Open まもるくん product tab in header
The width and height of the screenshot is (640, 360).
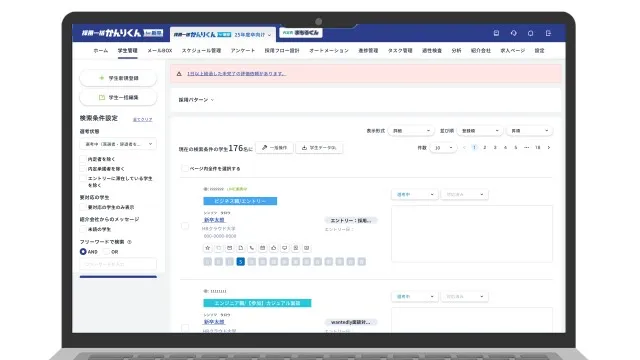point(301,33)
